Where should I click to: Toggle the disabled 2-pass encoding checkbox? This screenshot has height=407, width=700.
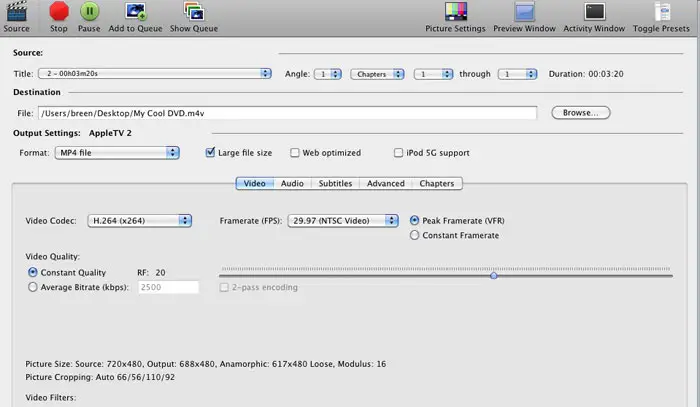pos(224,287)
